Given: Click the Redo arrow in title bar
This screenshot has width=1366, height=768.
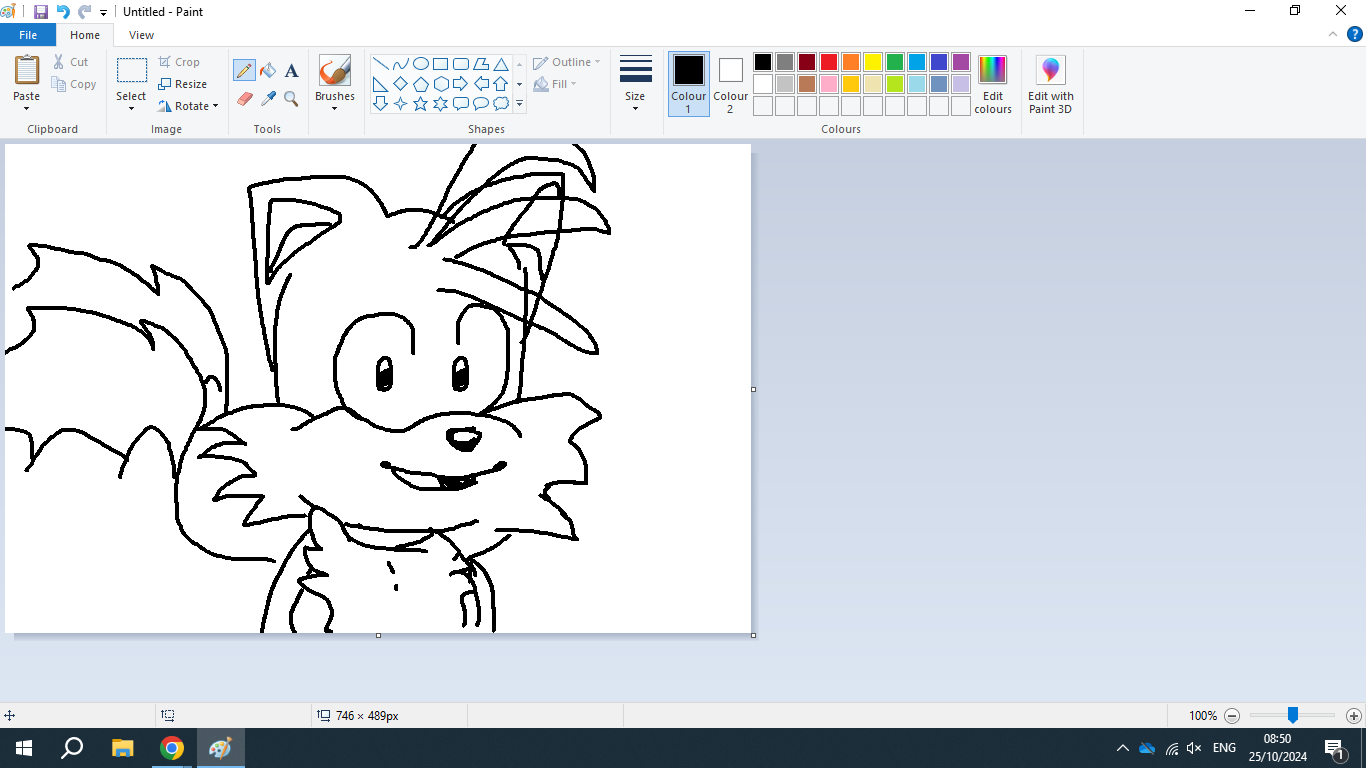Looking at the screenshot, I should click(85, 12).
